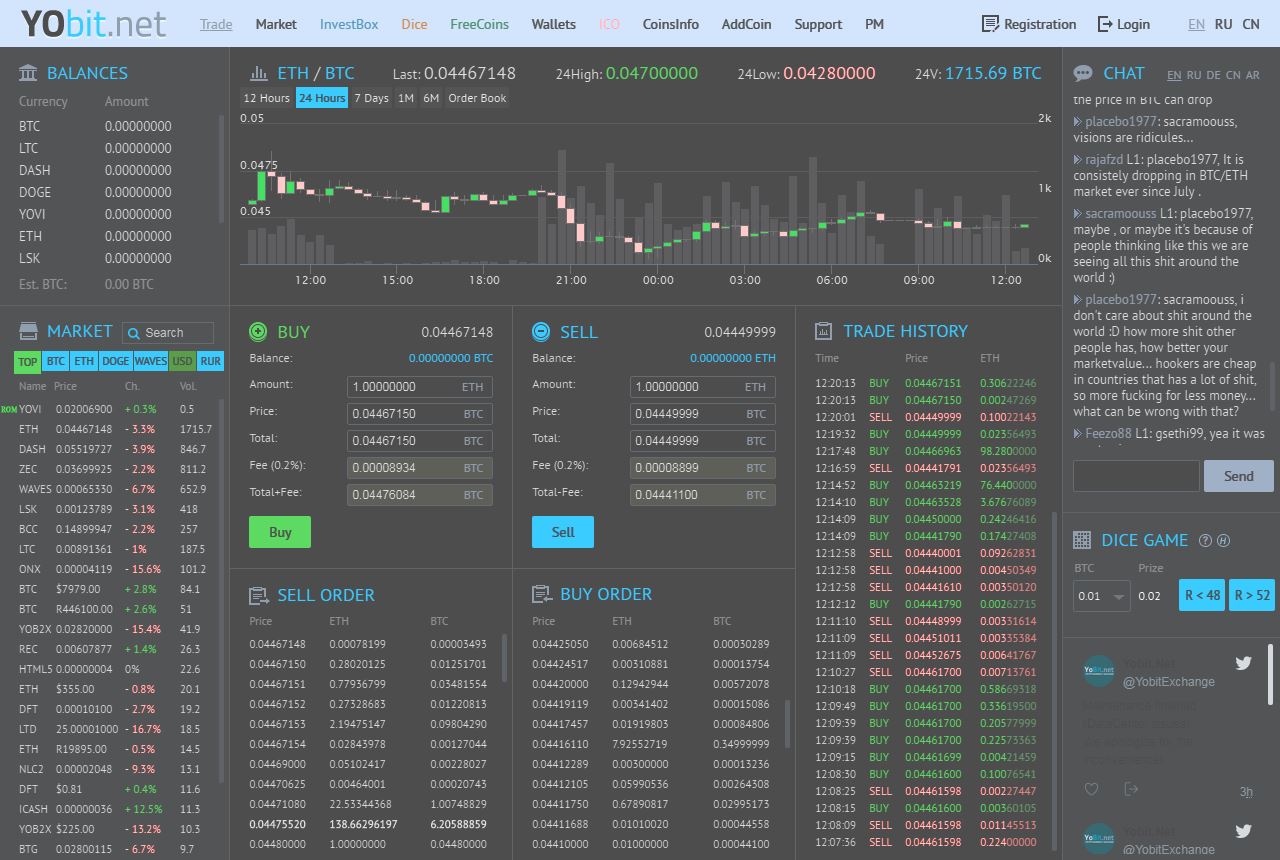Select the RUR market tab
Screen dimensions: 1280x860
[x=210, y=361]
